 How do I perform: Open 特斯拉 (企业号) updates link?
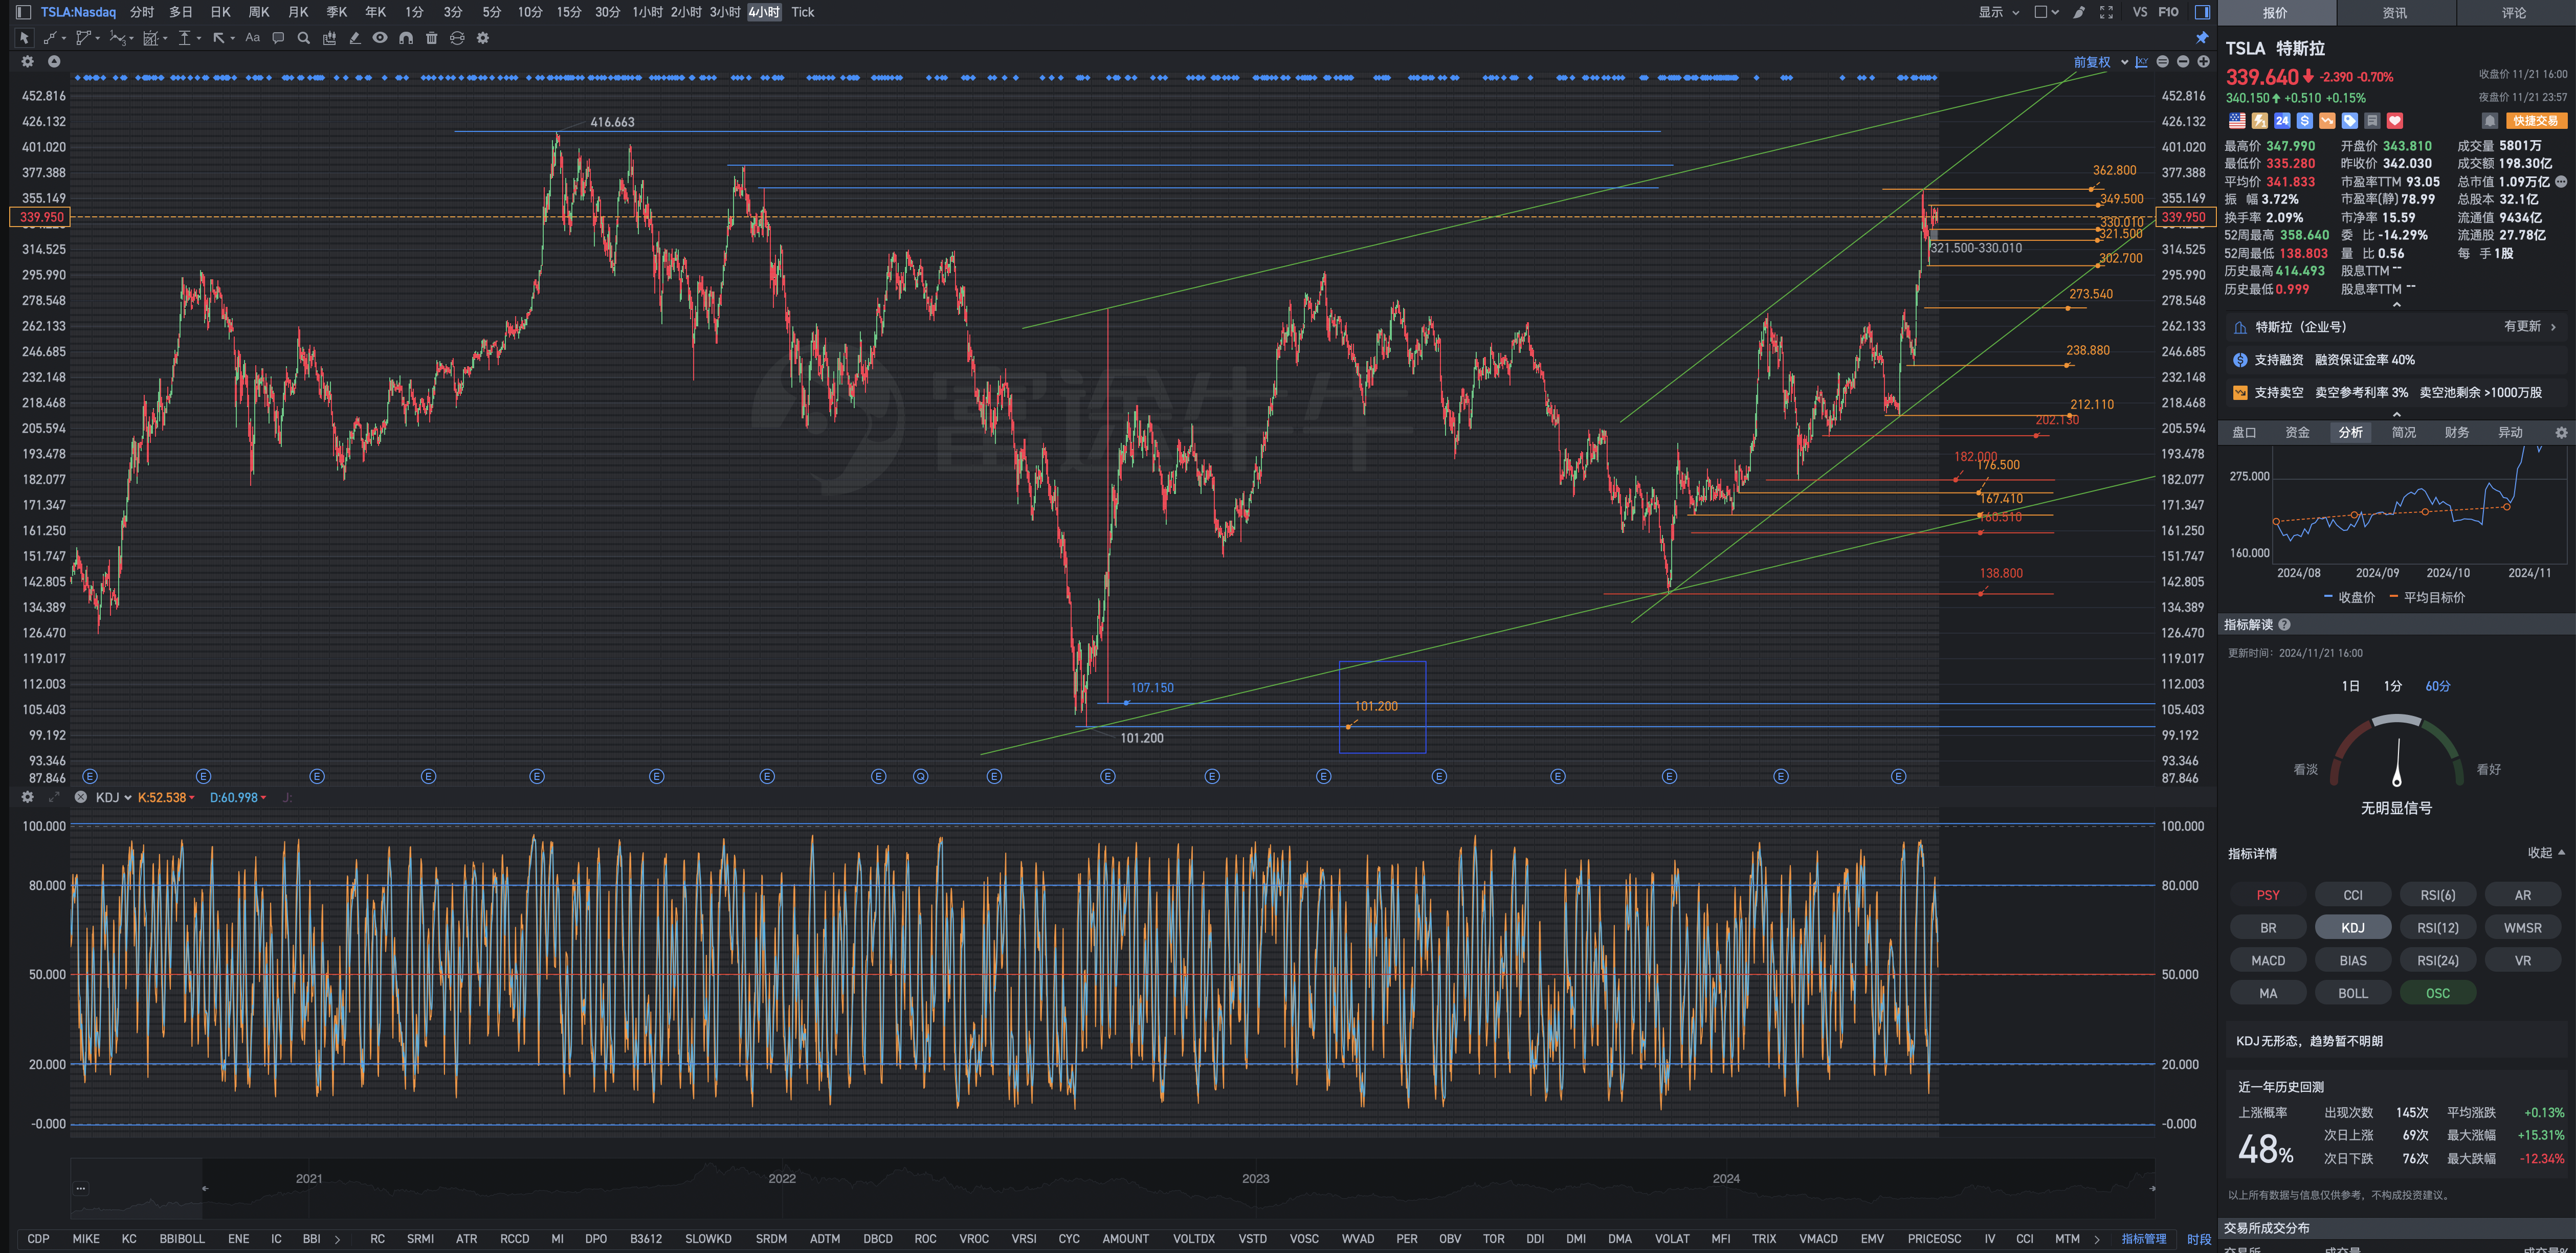tap(2397, 327)
